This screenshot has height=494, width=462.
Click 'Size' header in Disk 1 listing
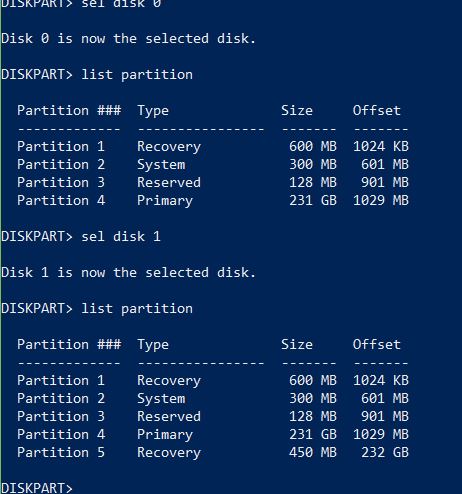pos(297,344)
